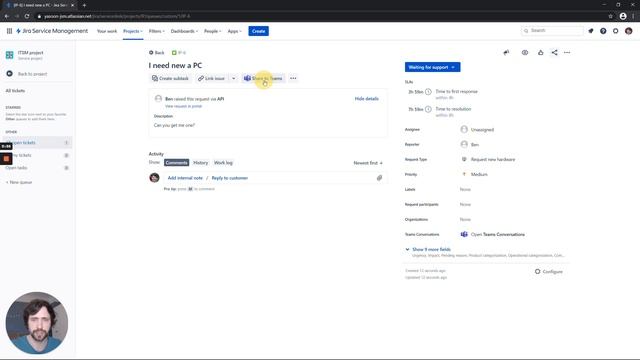Reload the page using browser refresh button
This screenshot has height=360, width=640.
[27, 16]
